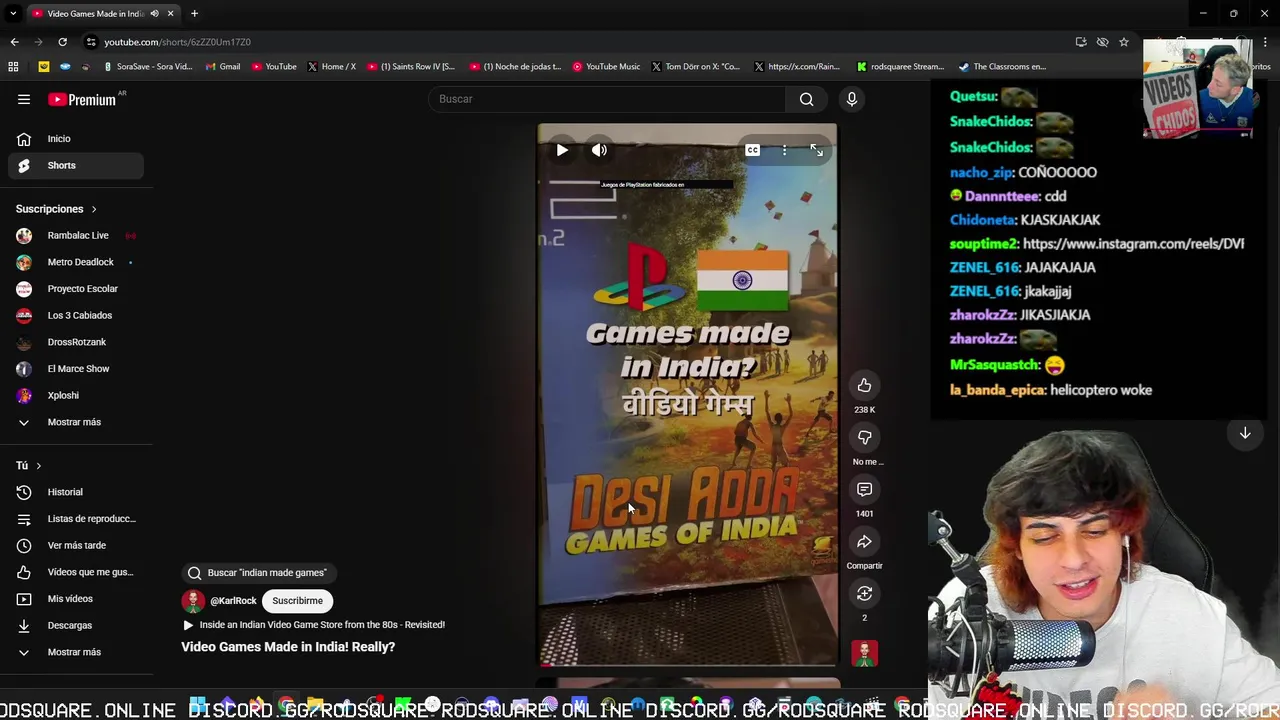Open Gmail bookmark
Screen dimensions: 1280x720
click(223, 67)
